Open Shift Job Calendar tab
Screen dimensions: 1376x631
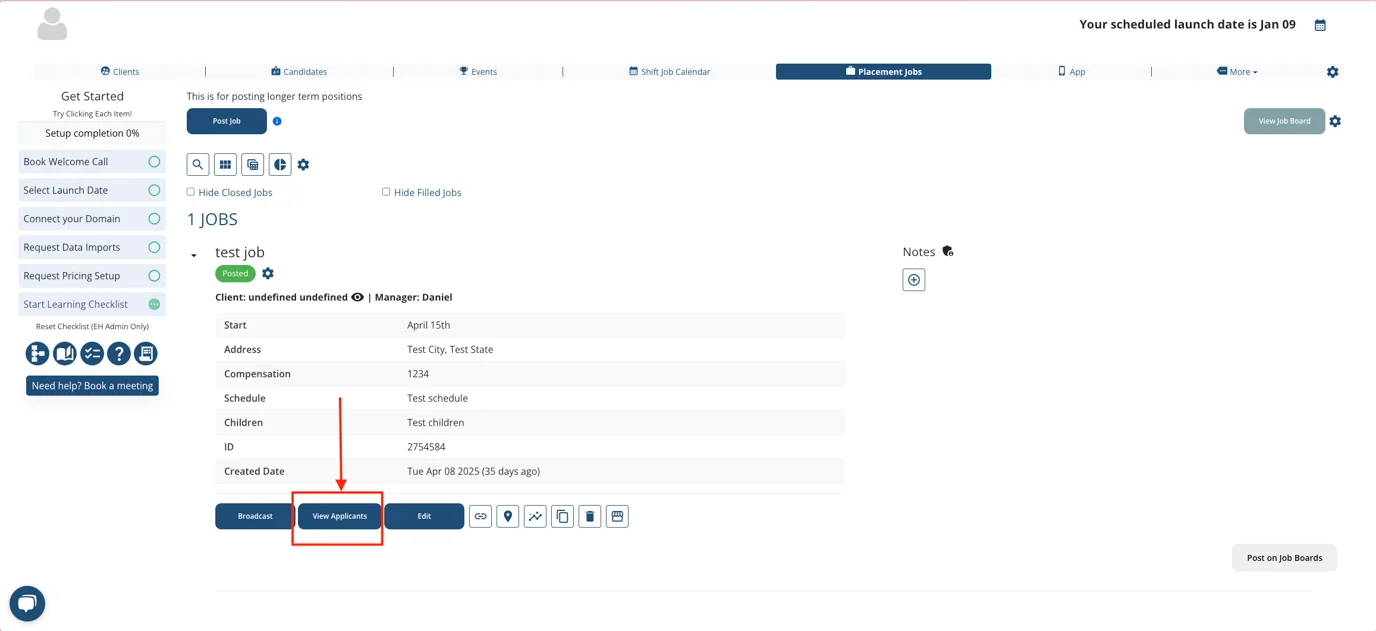(670, 72)
